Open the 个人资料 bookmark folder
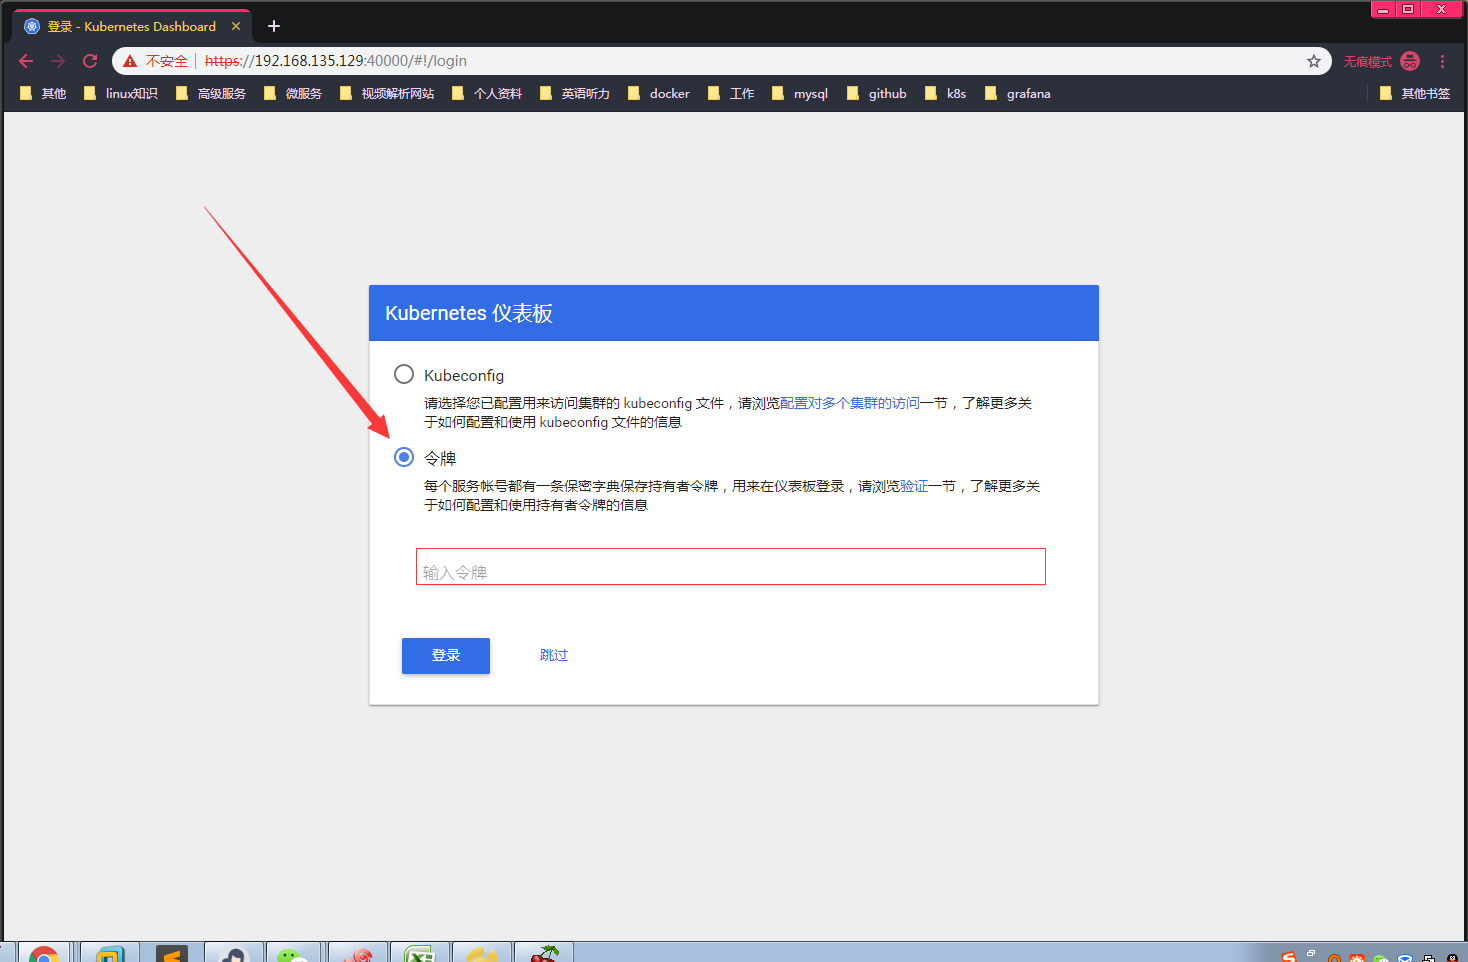The width and height of the screenshot is (1468, 962). [487, 93]
